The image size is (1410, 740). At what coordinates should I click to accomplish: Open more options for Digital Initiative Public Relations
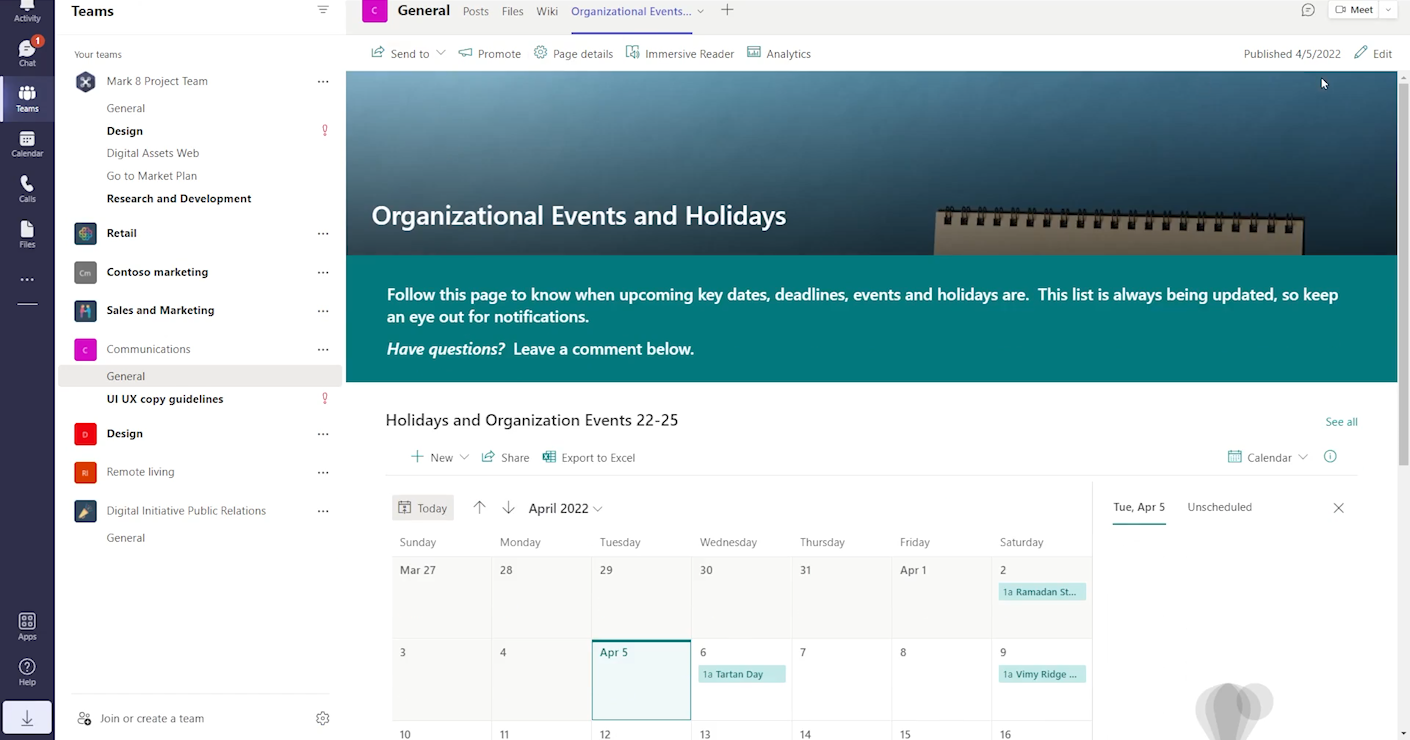[323, 511]
